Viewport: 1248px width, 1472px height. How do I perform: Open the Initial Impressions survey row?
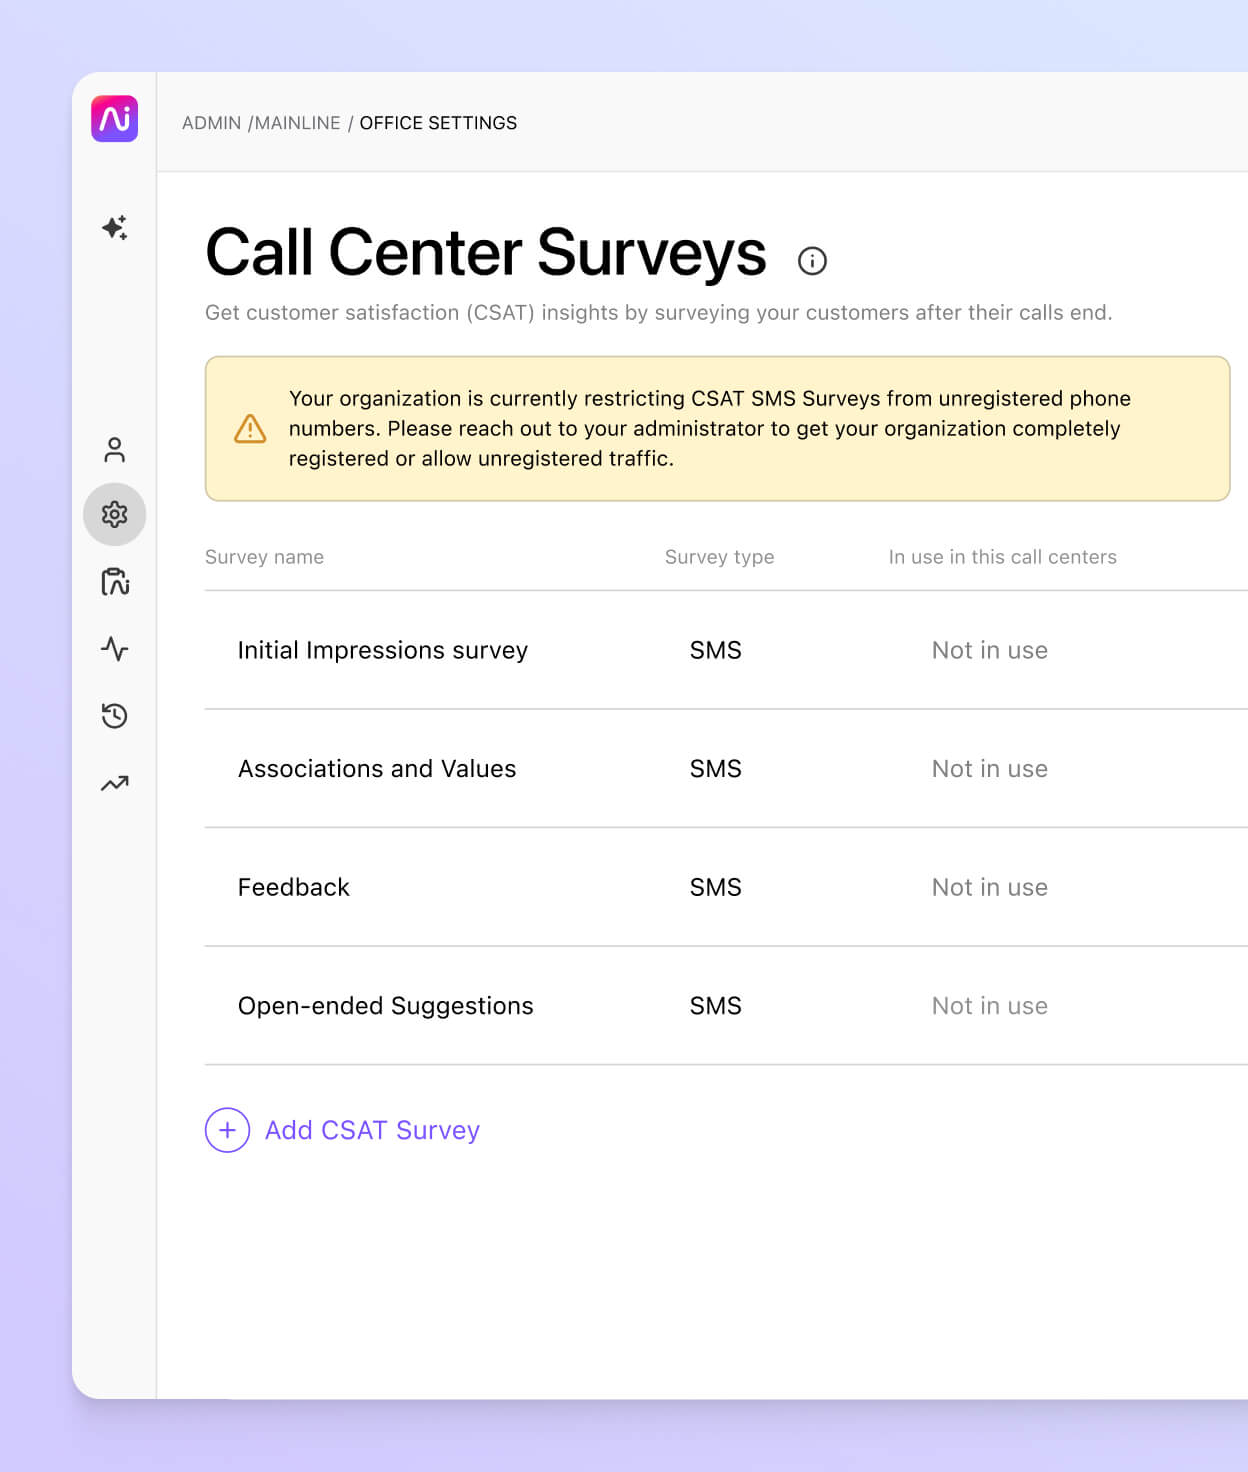point(383,650)
